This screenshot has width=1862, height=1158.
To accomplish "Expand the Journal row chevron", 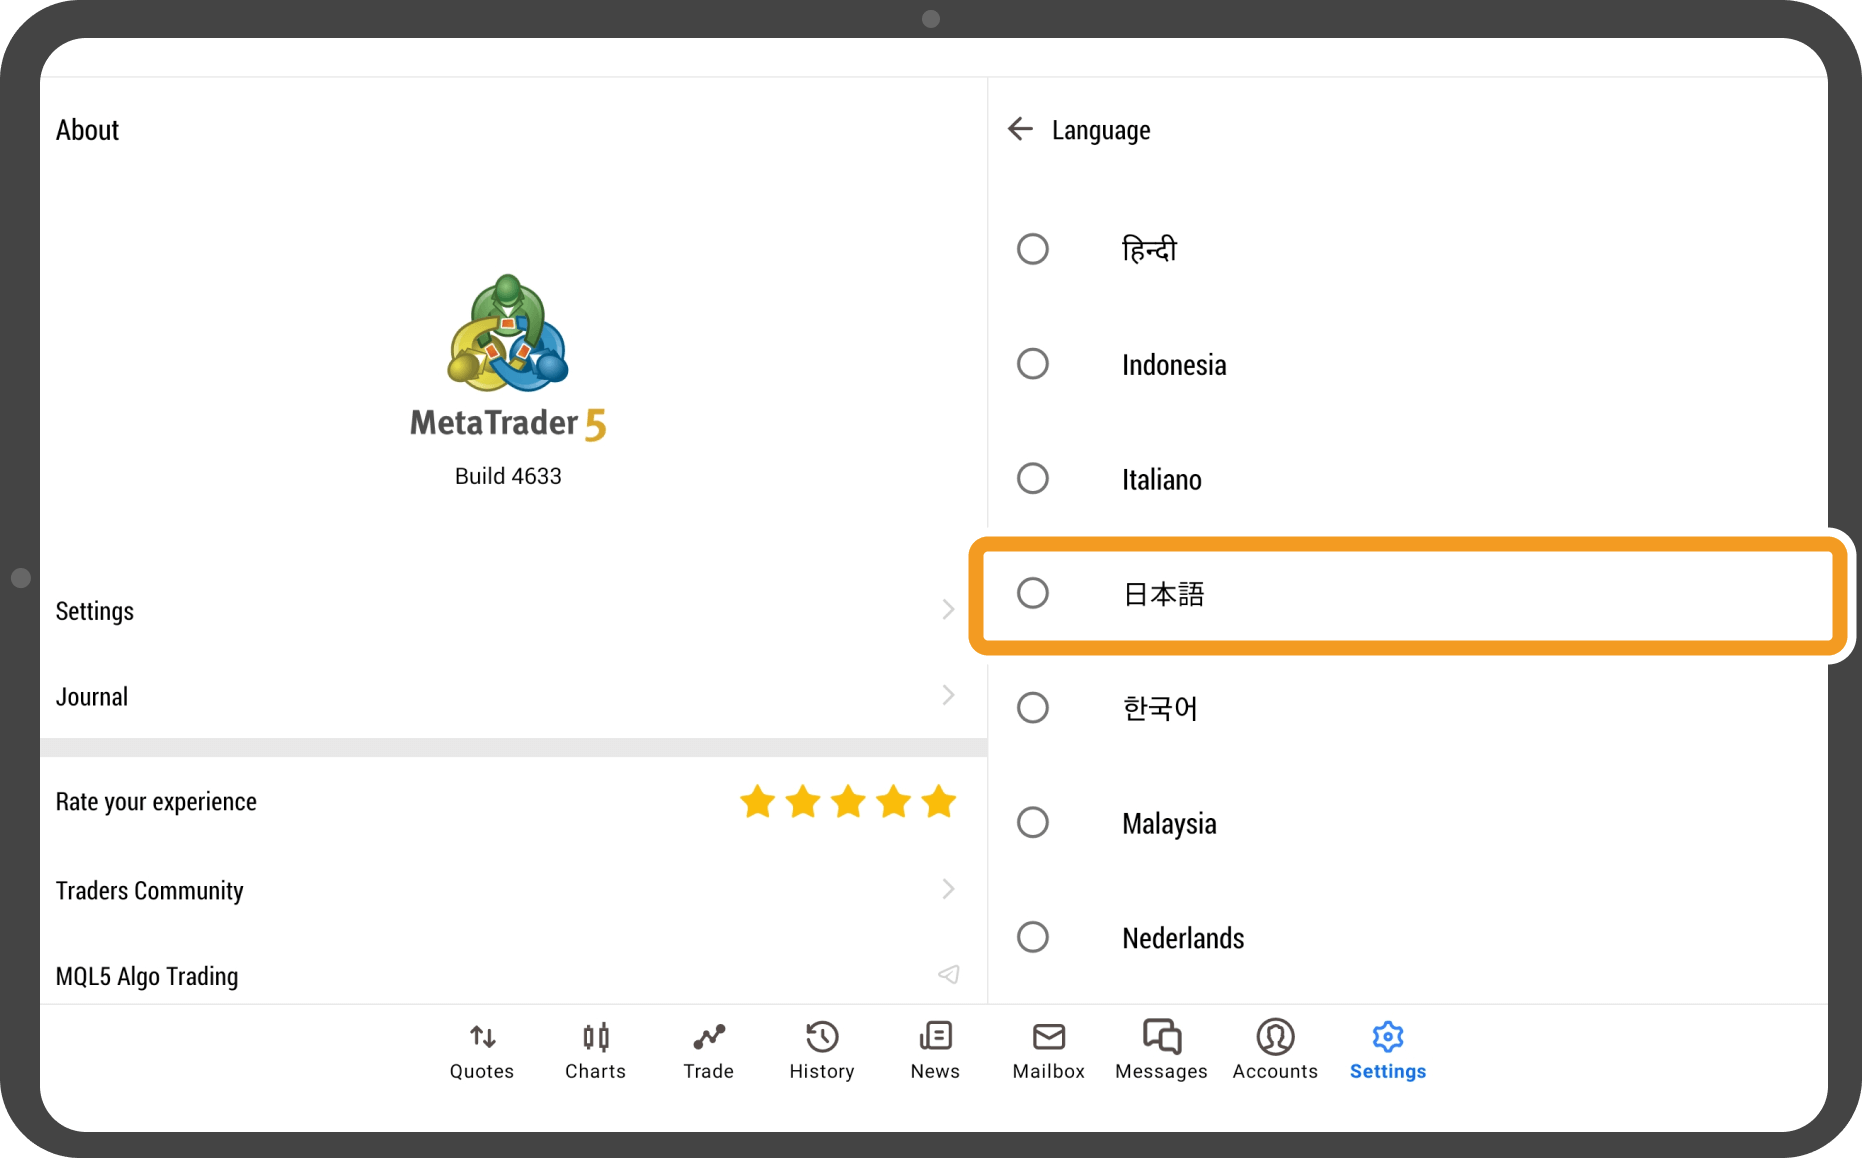I will pos(948,696).
